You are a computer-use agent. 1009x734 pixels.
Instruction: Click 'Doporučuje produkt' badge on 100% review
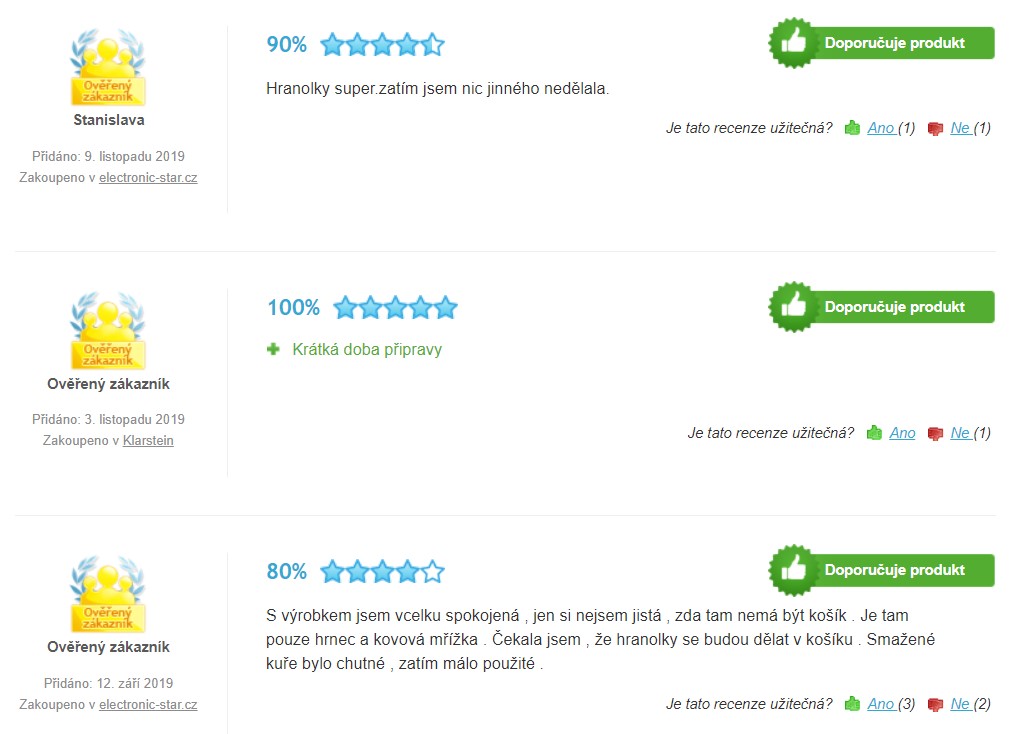[x=882, y=307]
